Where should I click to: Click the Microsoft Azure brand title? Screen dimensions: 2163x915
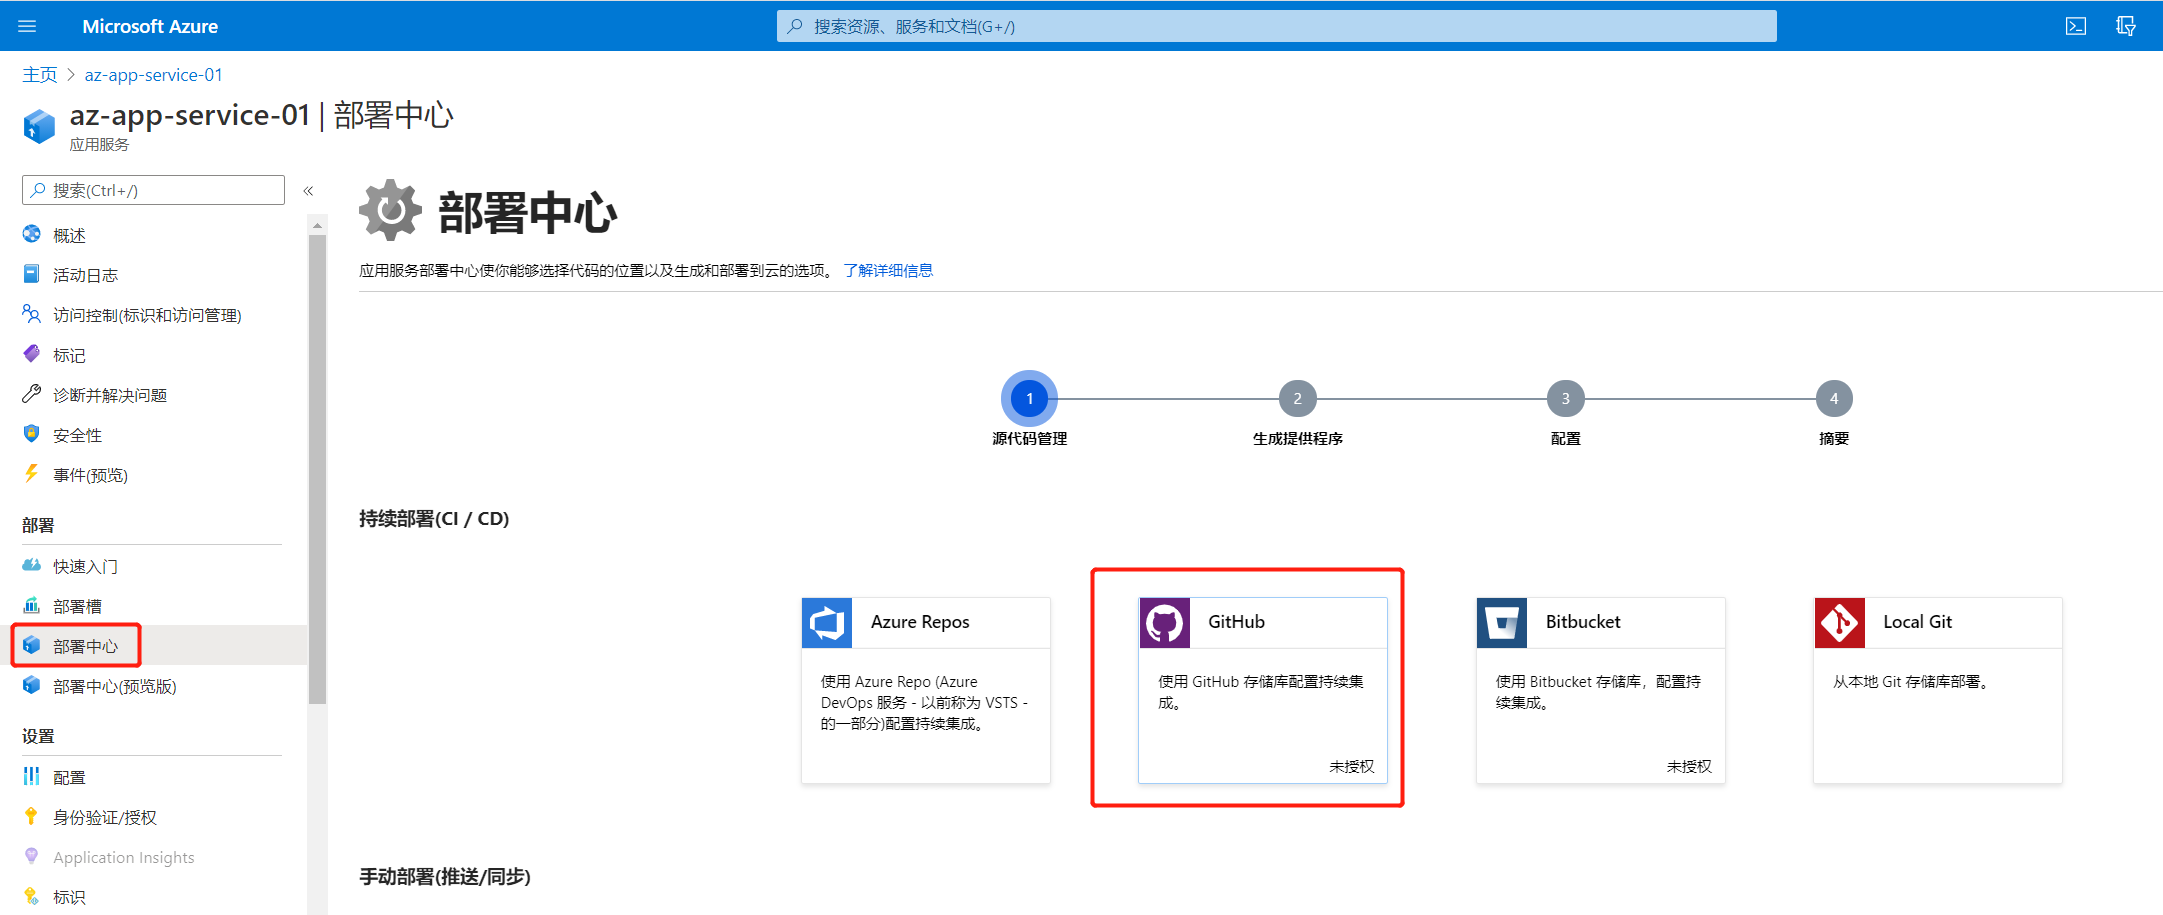click(x=150, y=26)
